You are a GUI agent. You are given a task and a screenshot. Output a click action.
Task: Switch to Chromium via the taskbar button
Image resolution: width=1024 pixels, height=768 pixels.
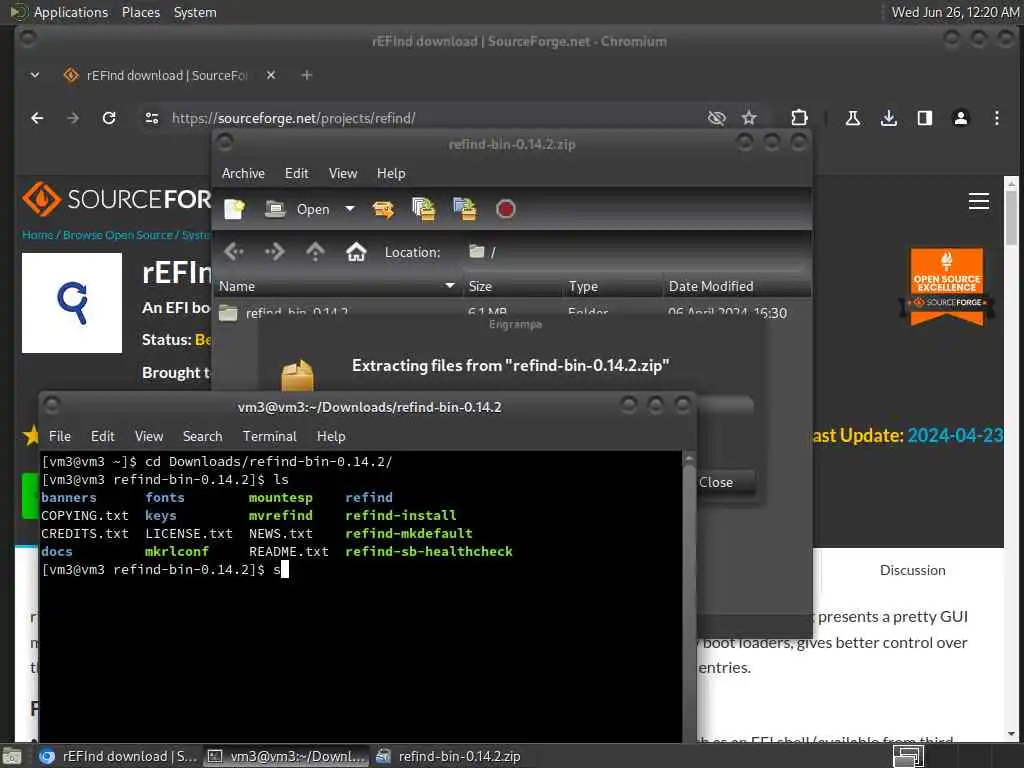118,756
